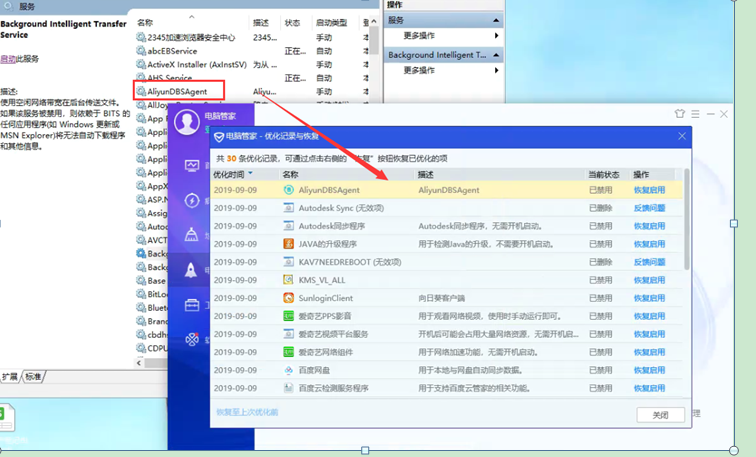The height and width of the screenshot is (457, 756).
Task: Open the broom cleanup sidebar icon
Action: click(x=191, y=234)
